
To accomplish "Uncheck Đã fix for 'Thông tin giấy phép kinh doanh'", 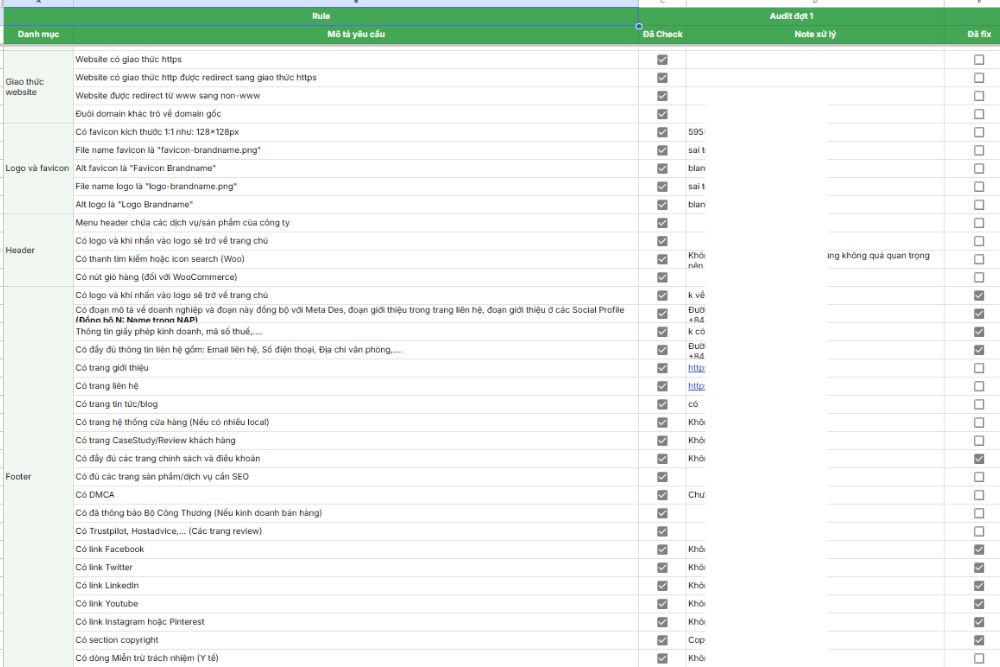I will pos(979,332).
